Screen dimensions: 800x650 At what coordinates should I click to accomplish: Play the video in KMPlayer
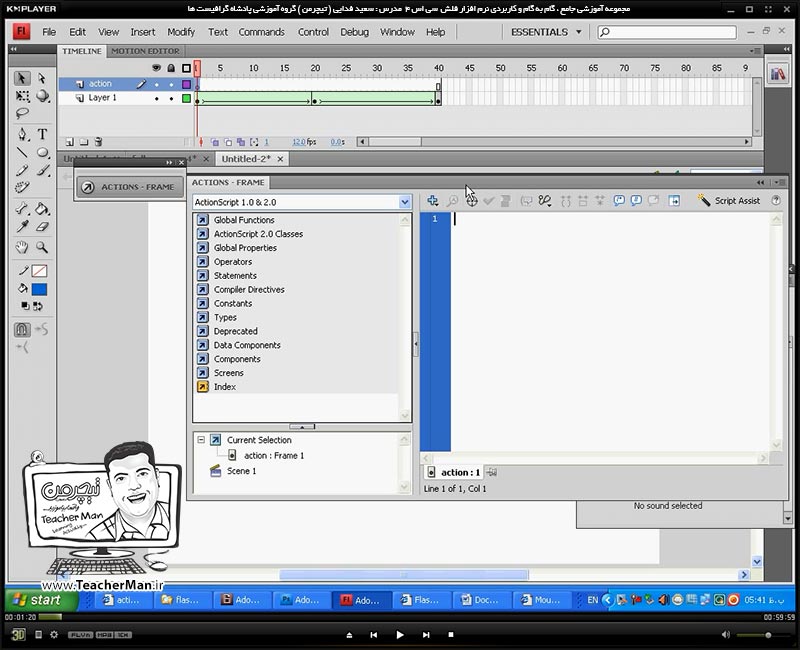click(399, 635)
